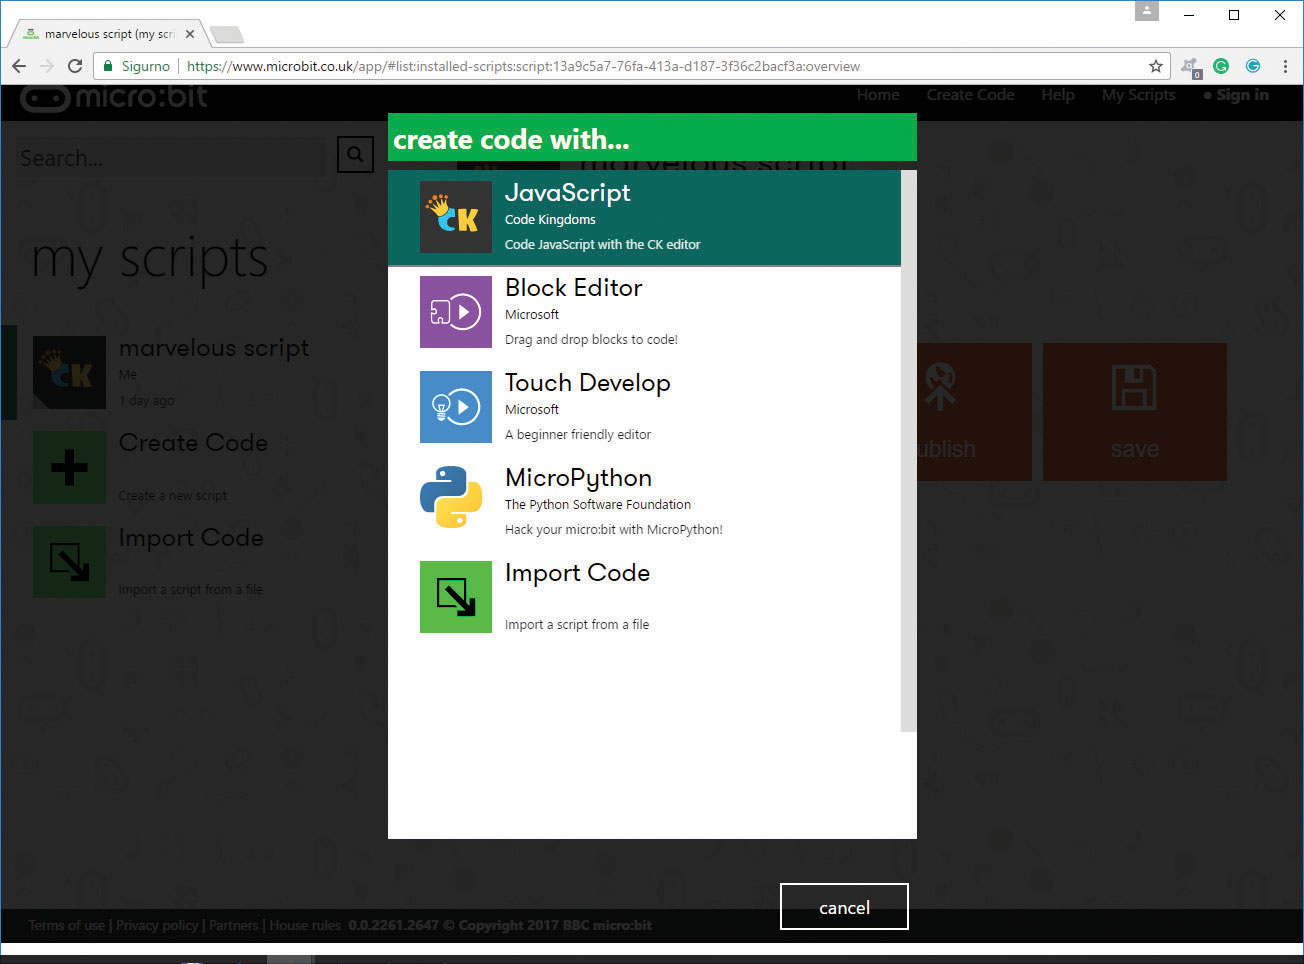The image size is (1304, 964).
Task: Choose the Block Editor title
Action: (574, 288)
